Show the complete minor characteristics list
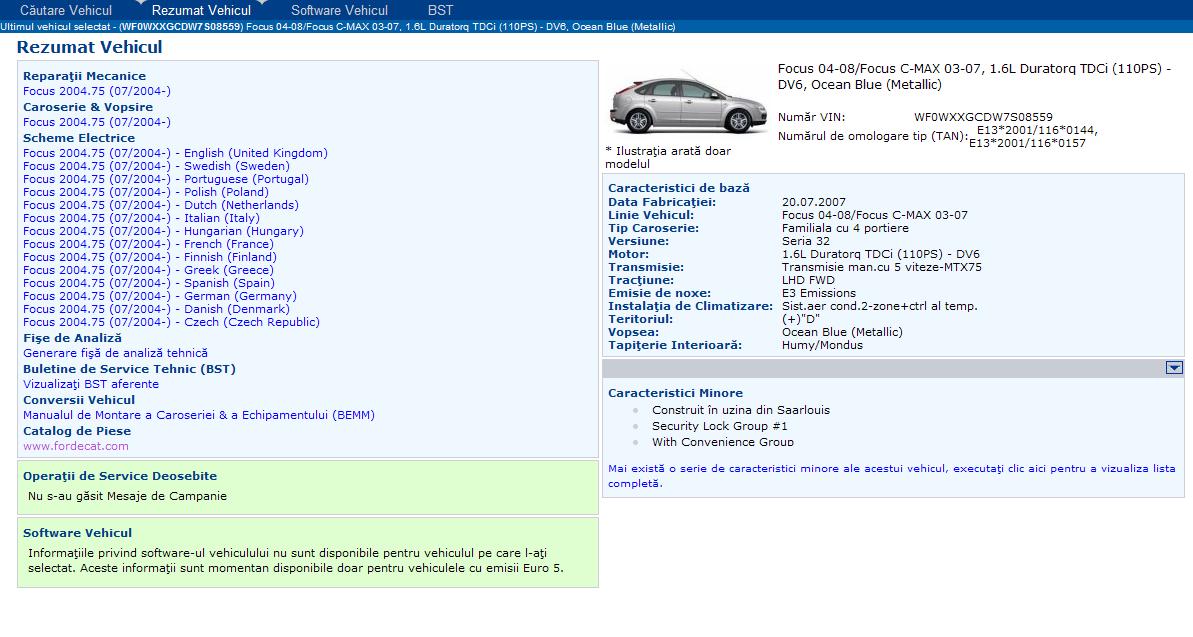The width and height of the screenshot is (1193, 637). 891,476
